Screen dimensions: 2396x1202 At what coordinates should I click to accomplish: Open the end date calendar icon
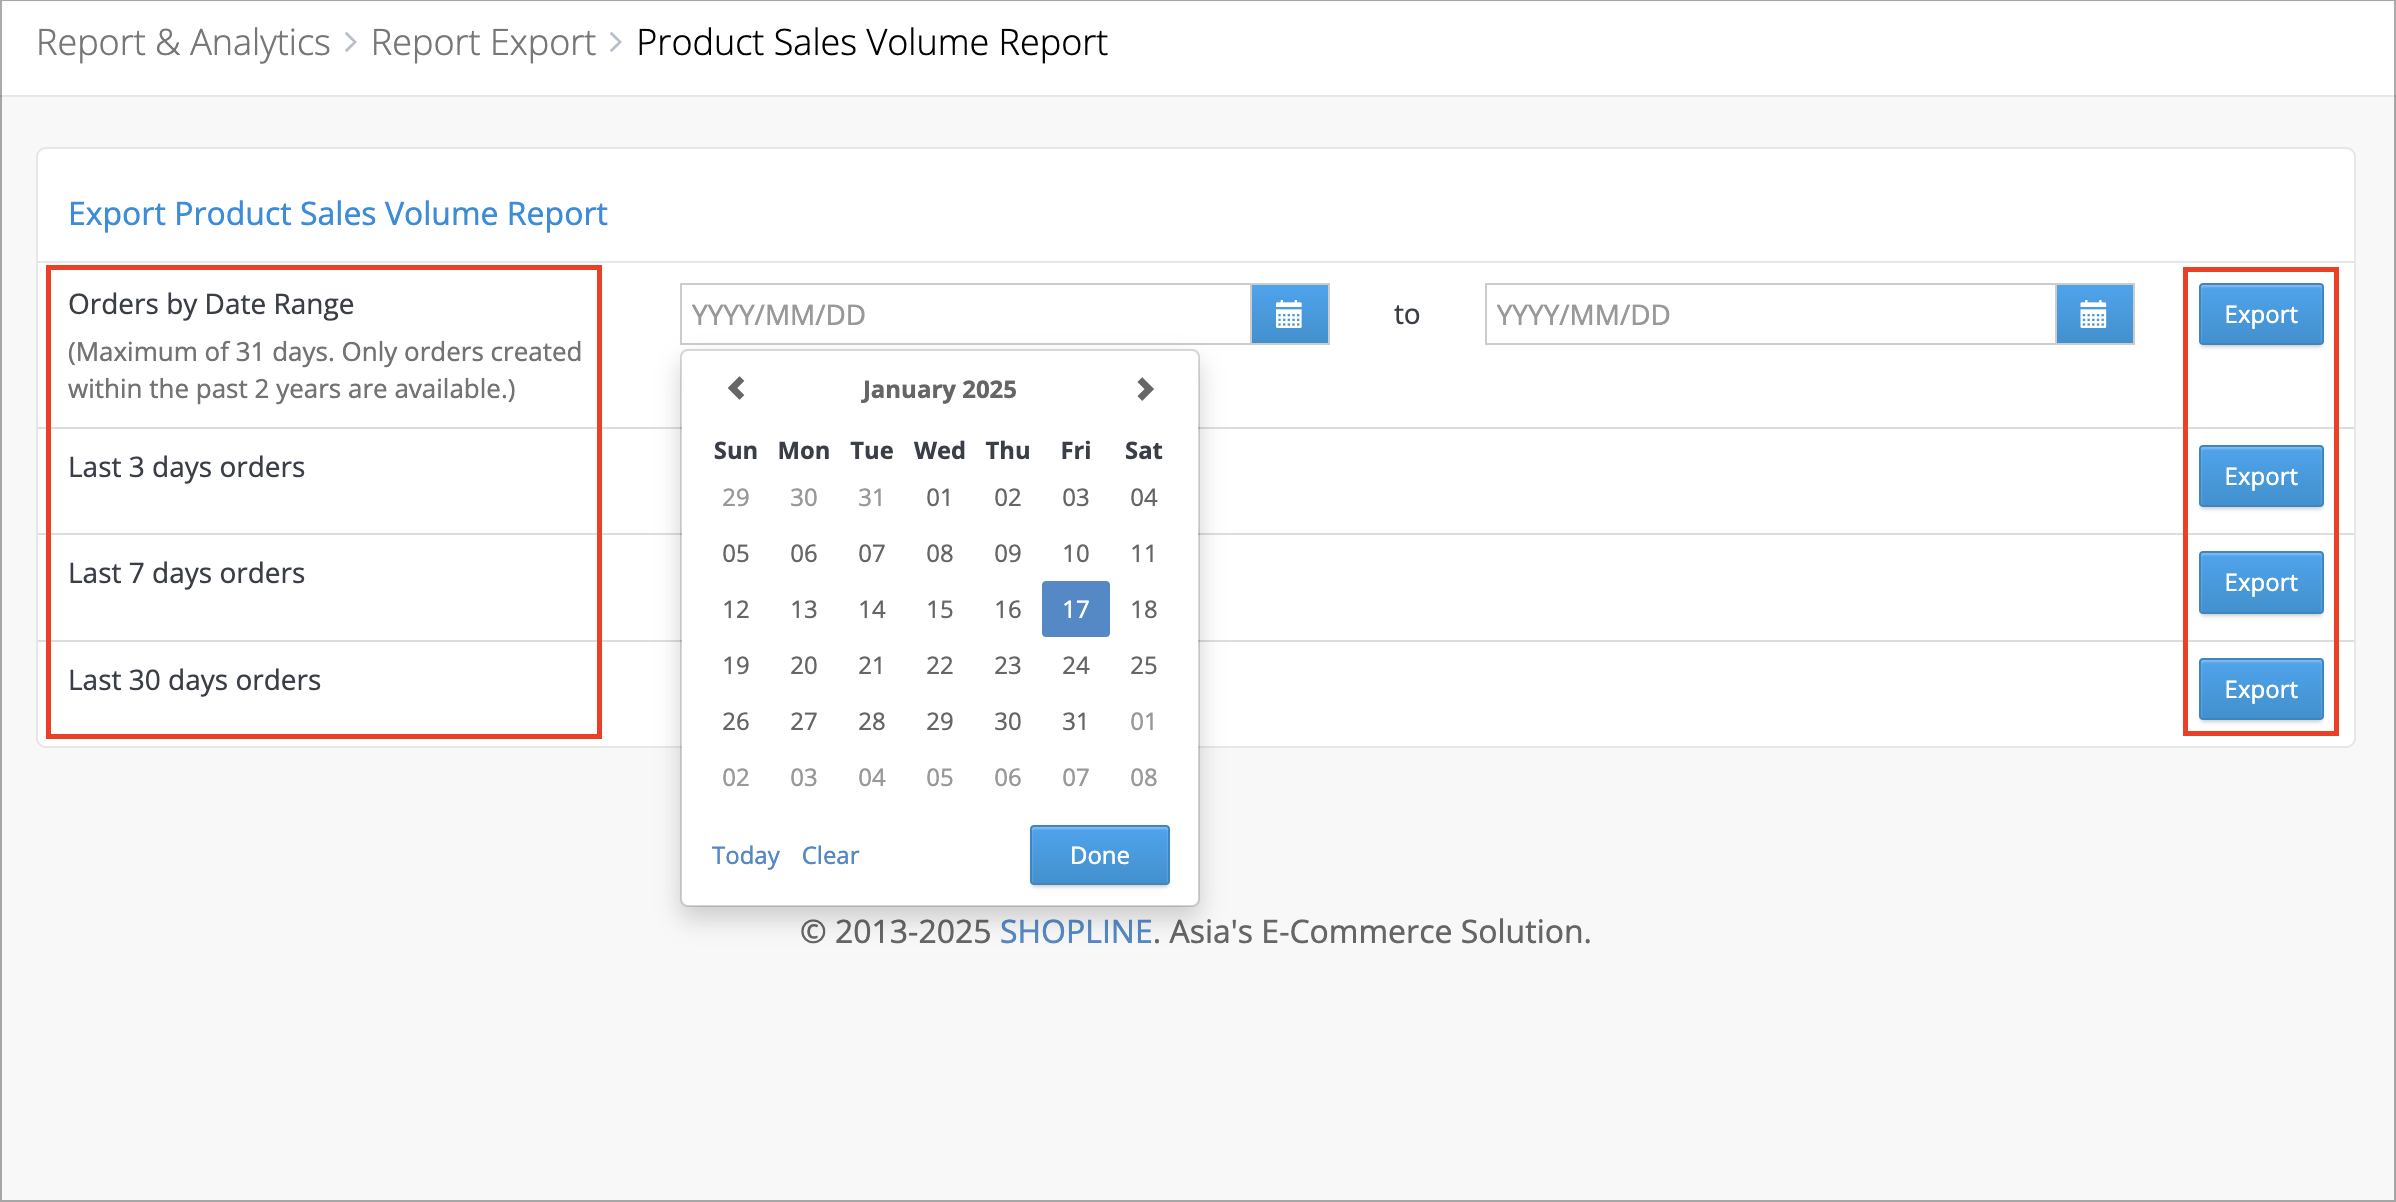coord(2094,315)
